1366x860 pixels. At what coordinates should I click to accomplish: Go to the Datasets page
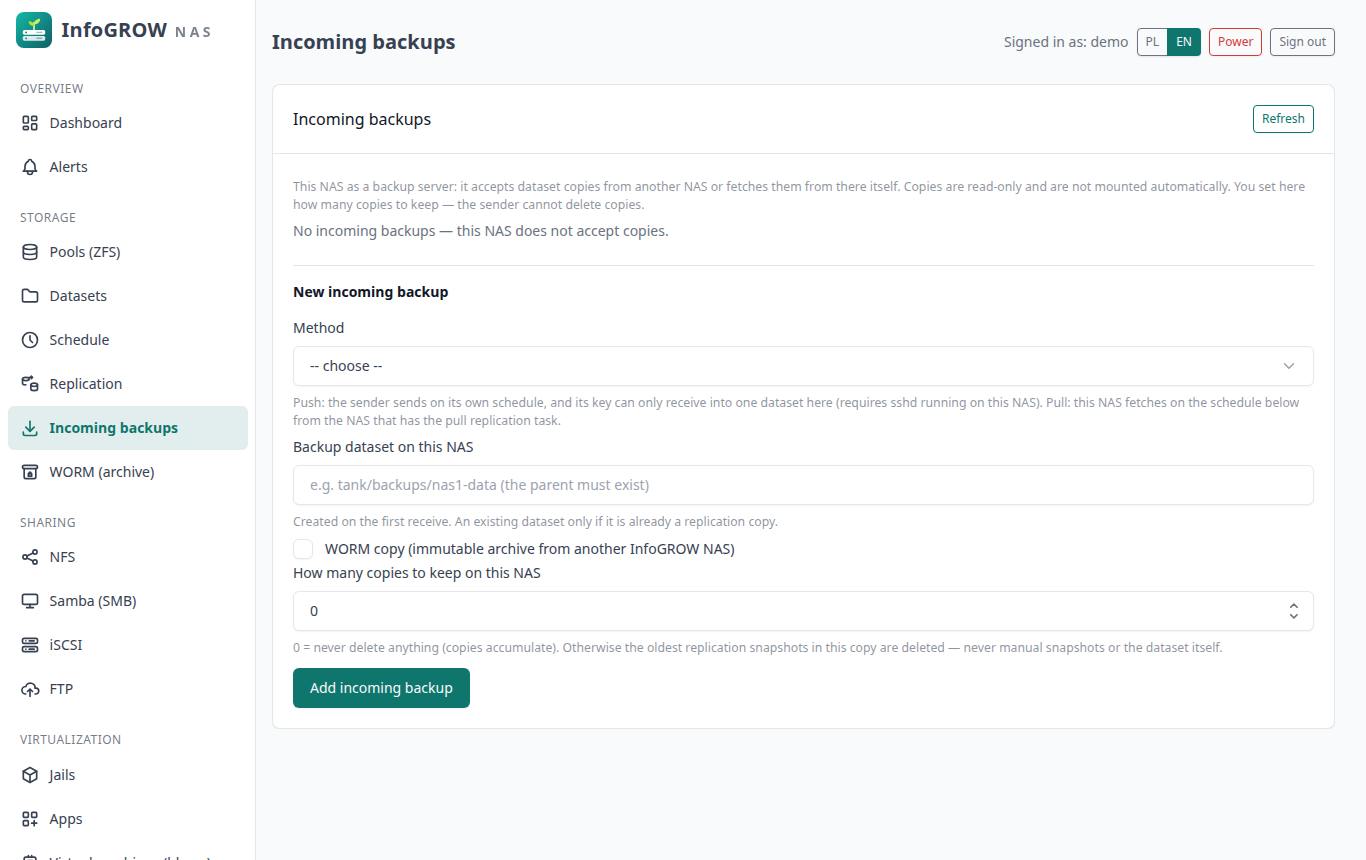pos(128,296)
